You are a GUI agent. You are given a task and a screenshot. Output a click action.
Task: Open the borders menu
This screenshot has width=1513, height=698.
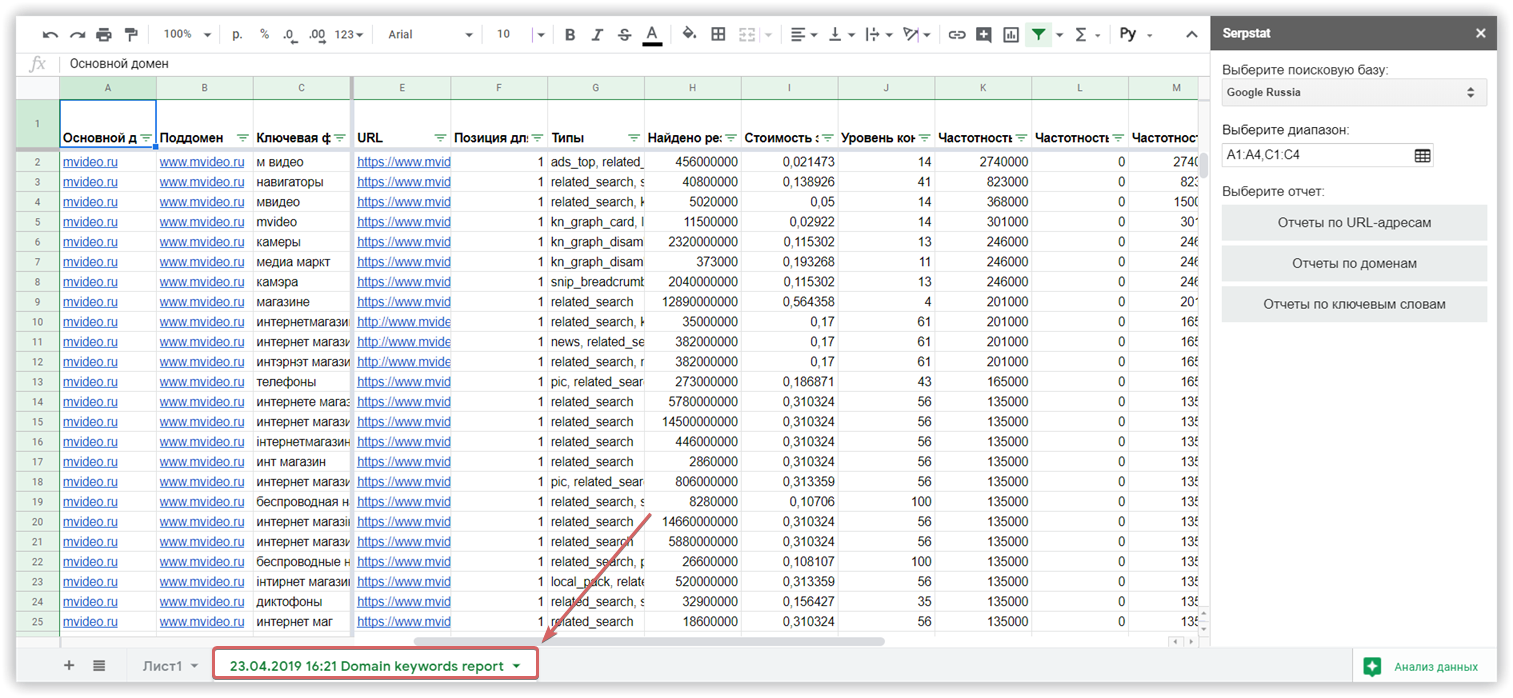pyautogui.click(x=718, y=35)
